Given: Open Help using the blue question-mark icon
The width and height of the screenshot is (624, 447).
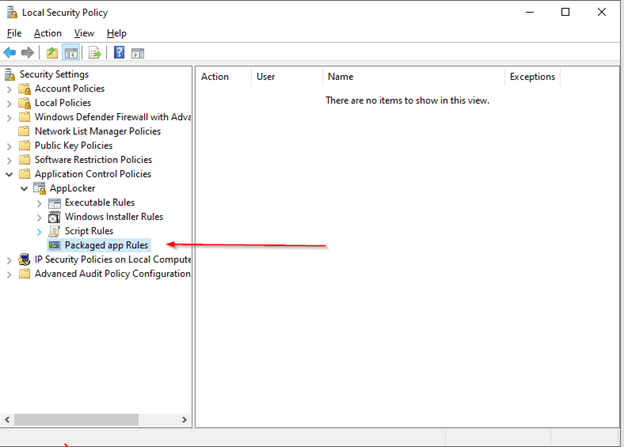Looking at the screenshot, I should 119,53.
